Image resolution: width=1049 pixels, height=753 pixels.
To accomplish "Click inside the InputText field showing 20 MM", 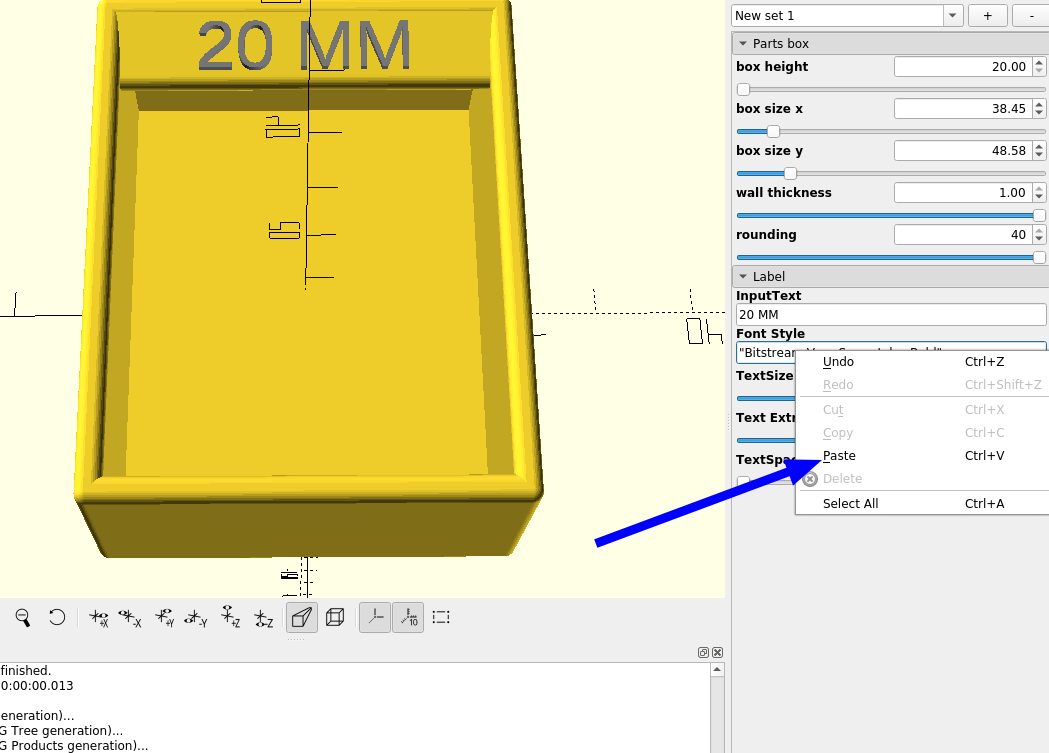I will [890, 314].
